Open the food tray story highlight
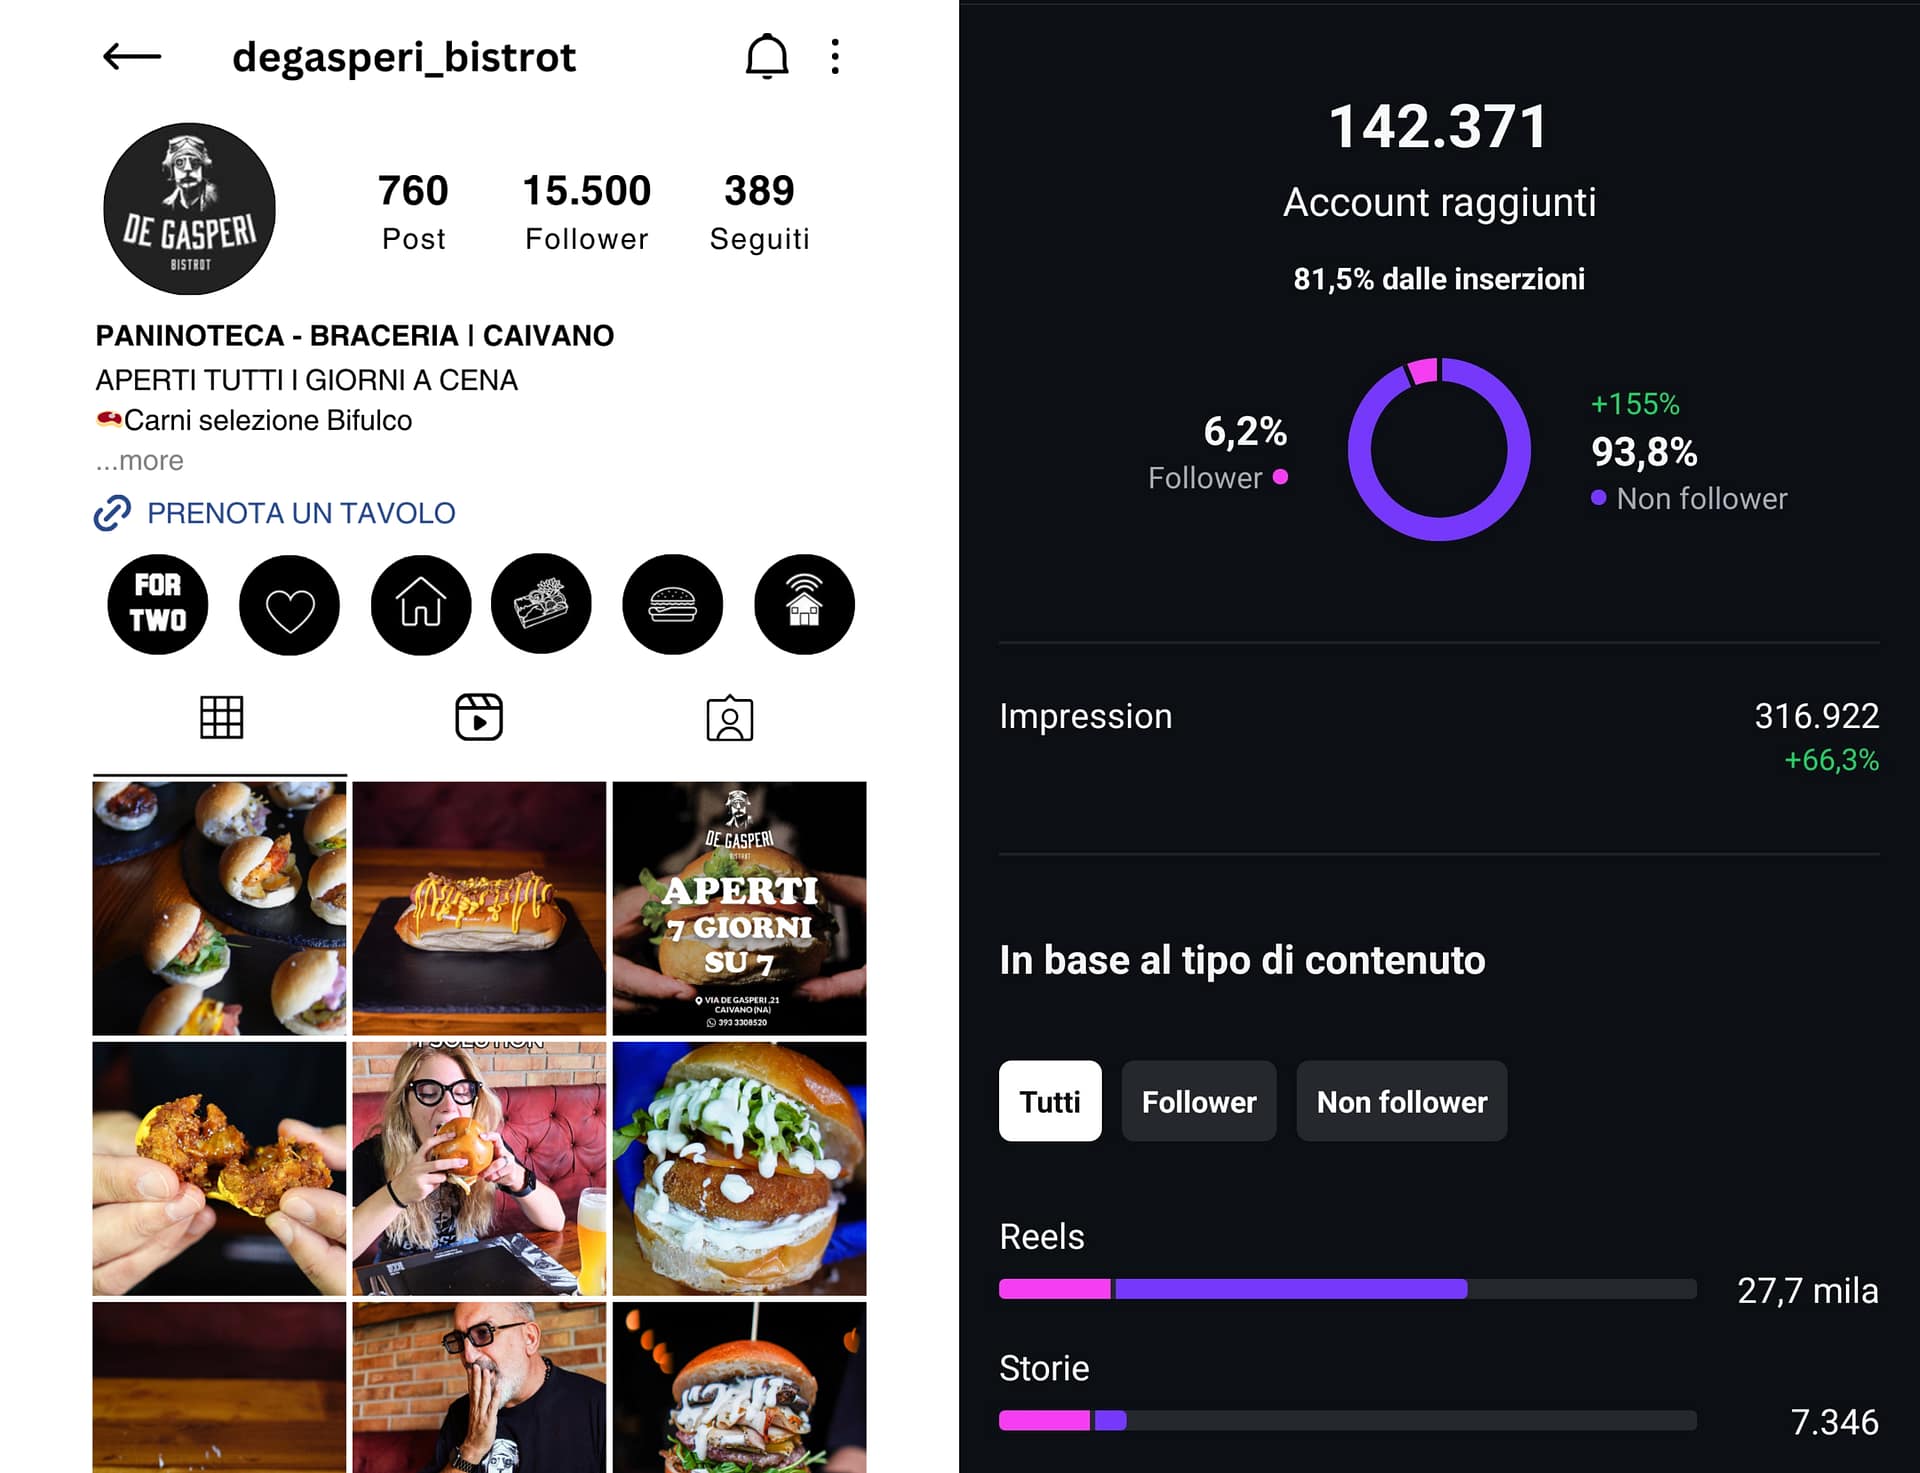The height and width of the screenshot is (1473, 1920). point(541,604)
